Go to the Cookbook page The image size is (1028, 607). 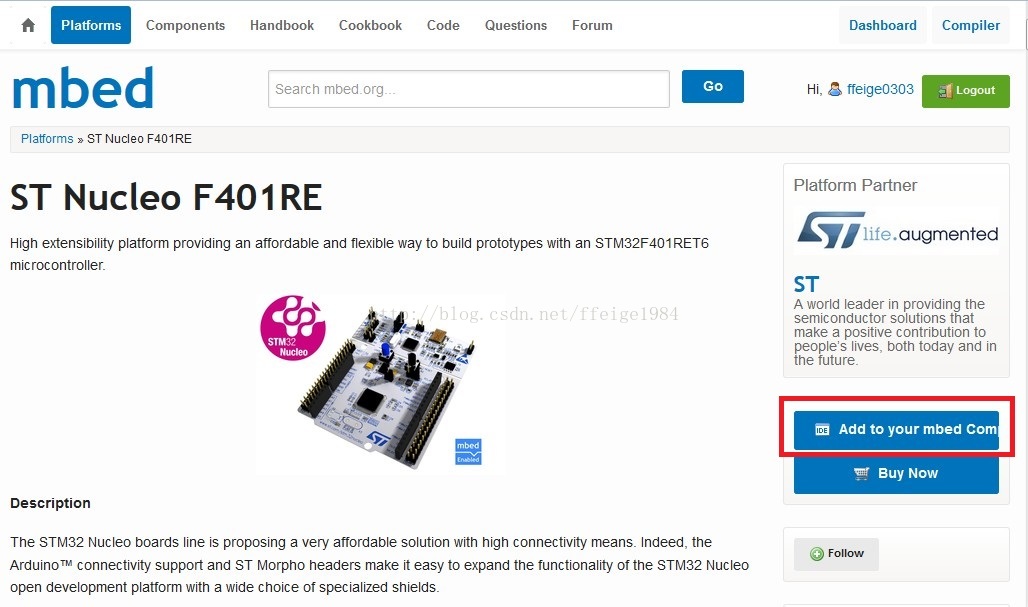[370, 26]
